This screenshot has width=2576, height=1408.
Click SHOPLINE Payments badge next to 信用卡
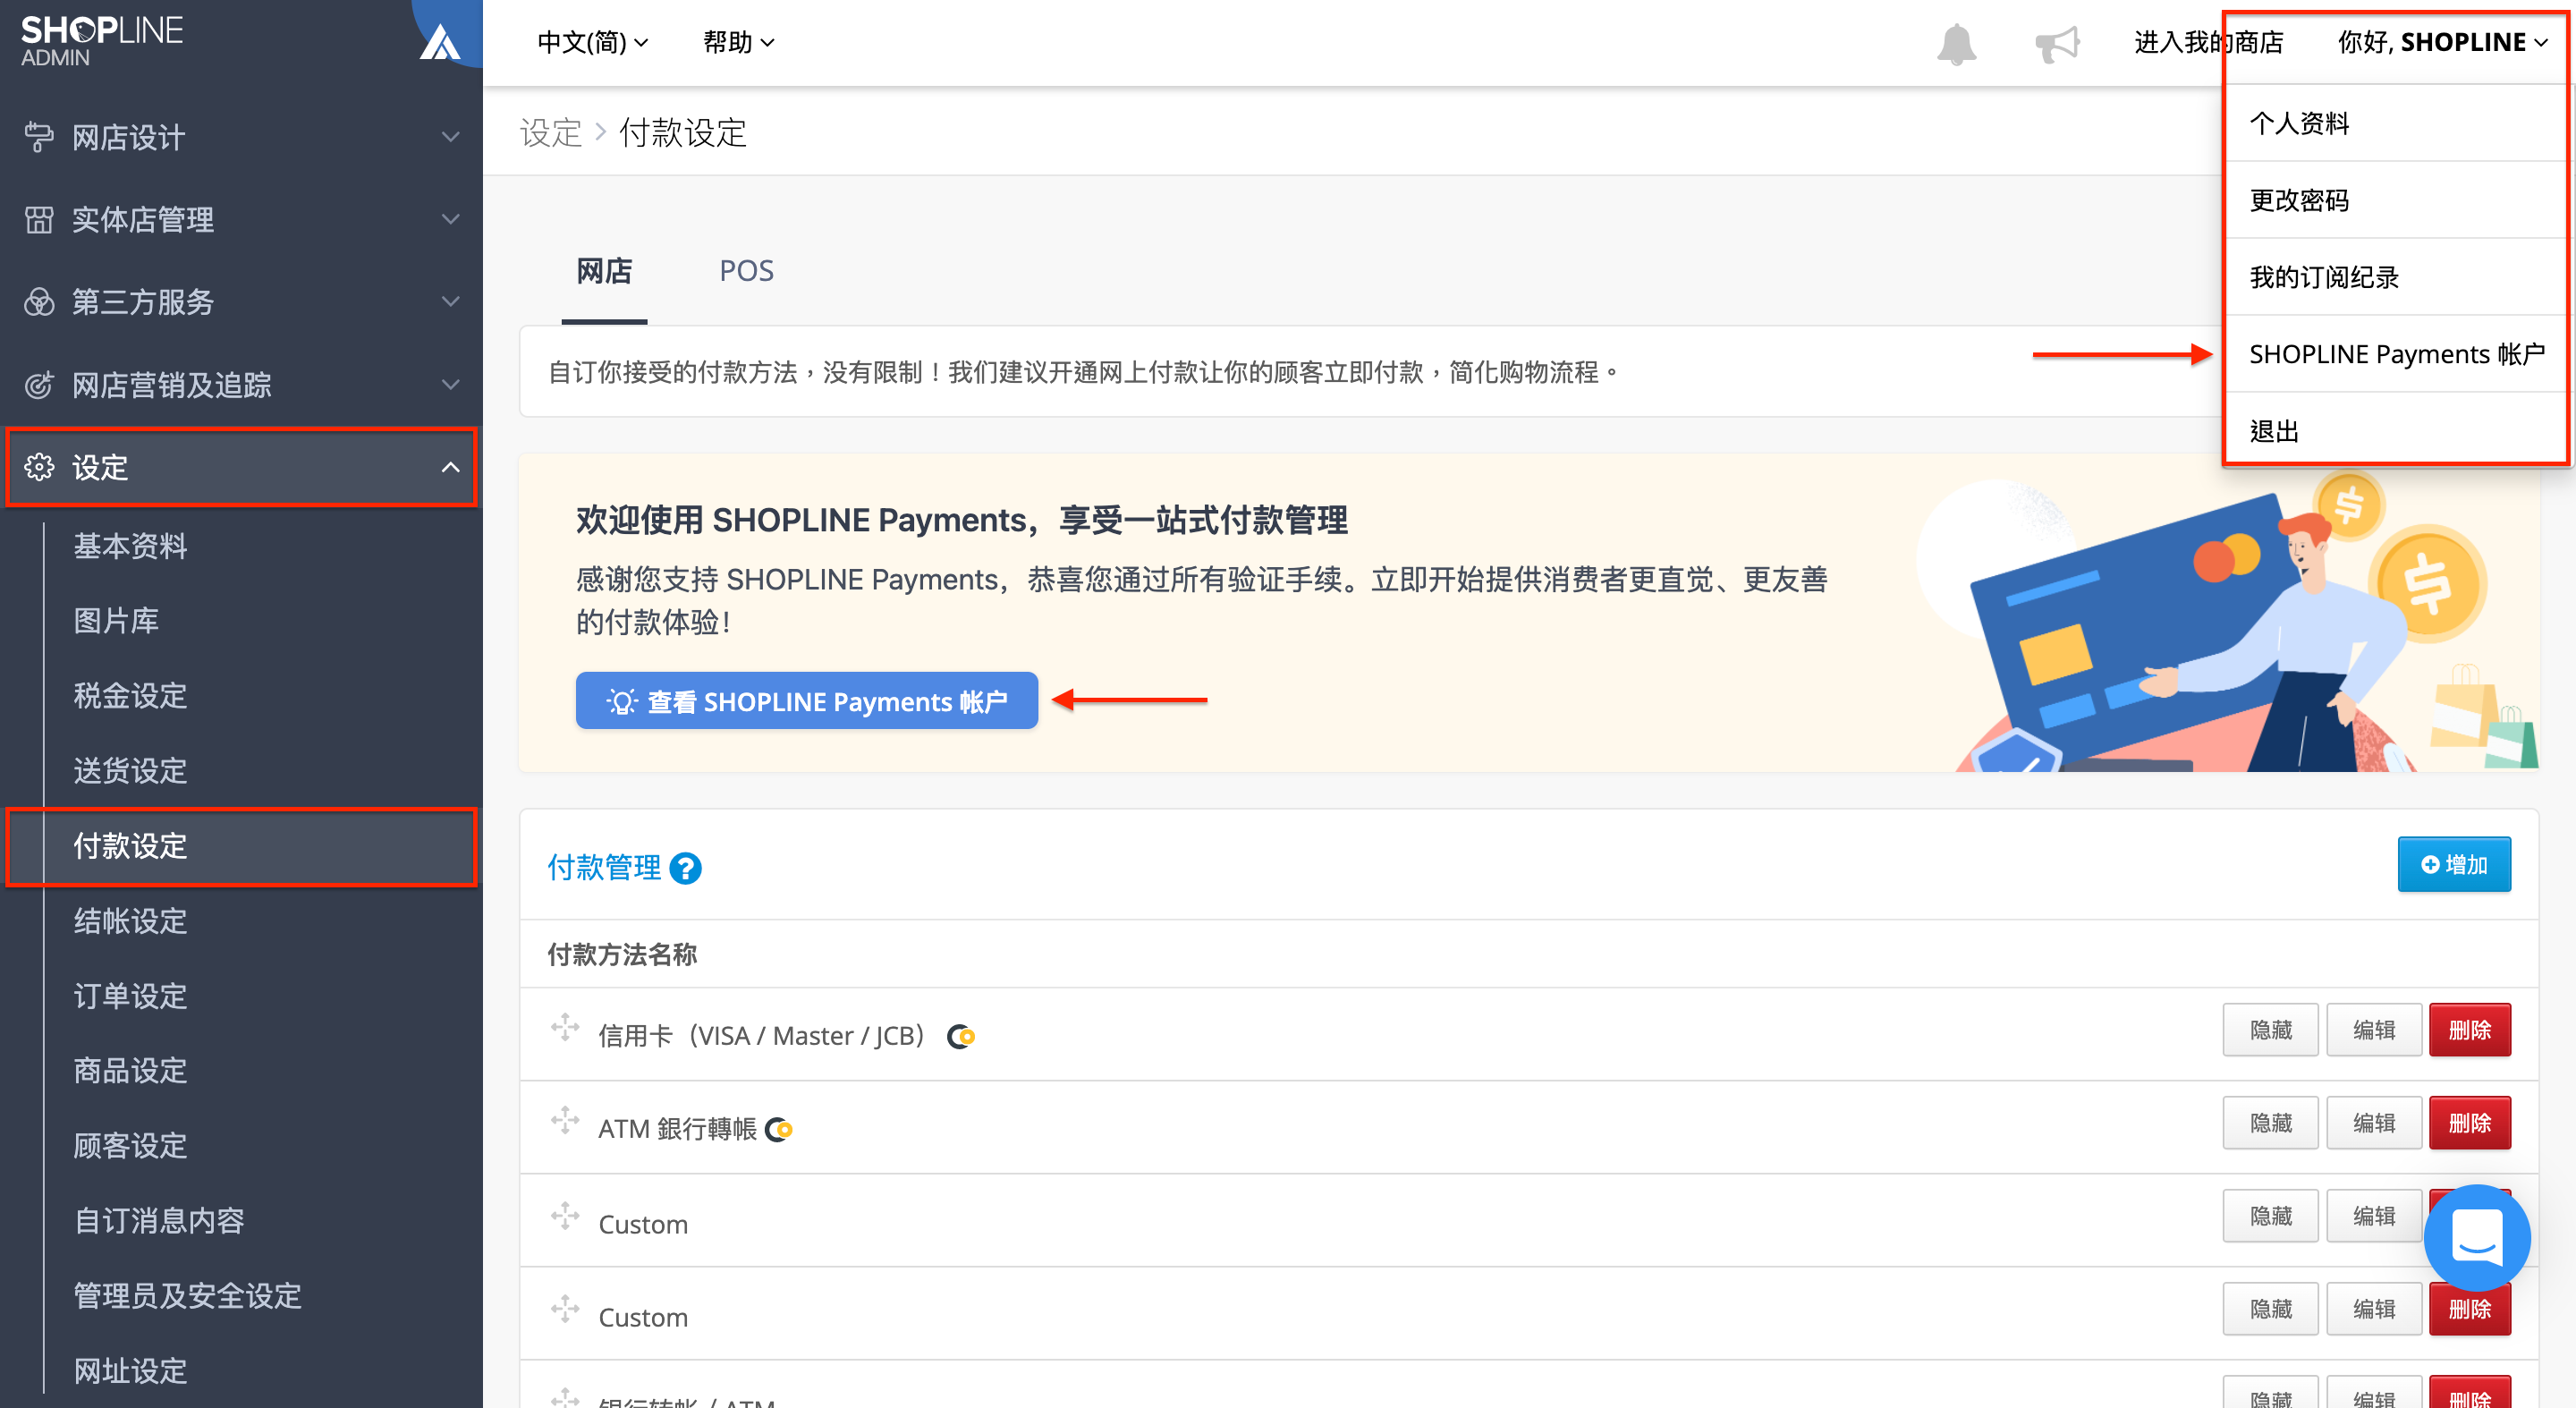961,1036
